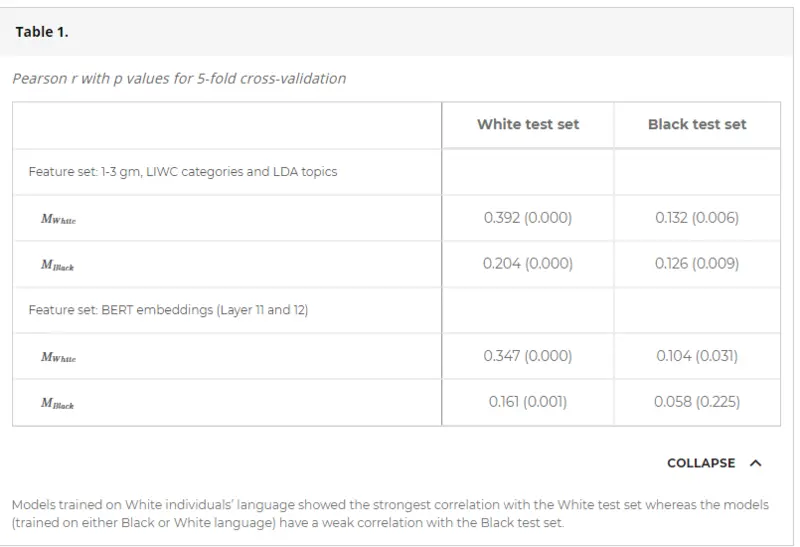Click the Pearson r table caption

point(179,79)
